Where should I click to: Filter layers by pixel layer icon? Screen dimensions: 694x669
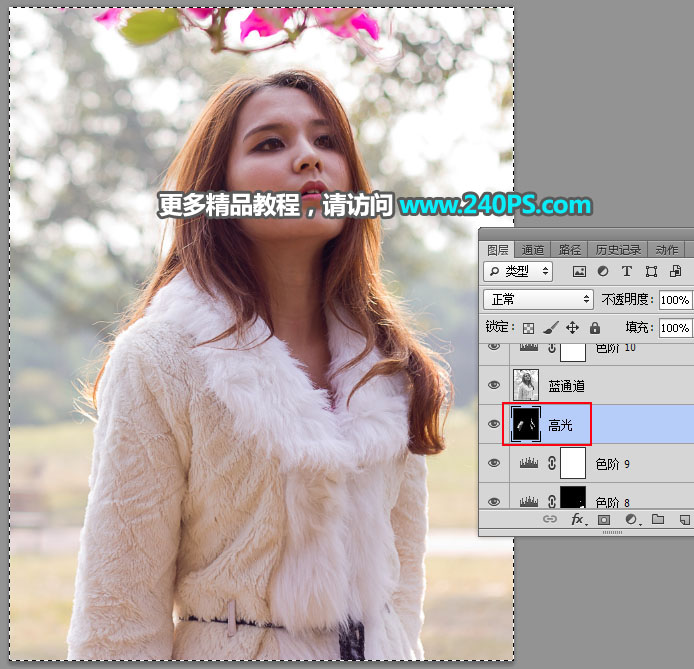tap(579, 271)
